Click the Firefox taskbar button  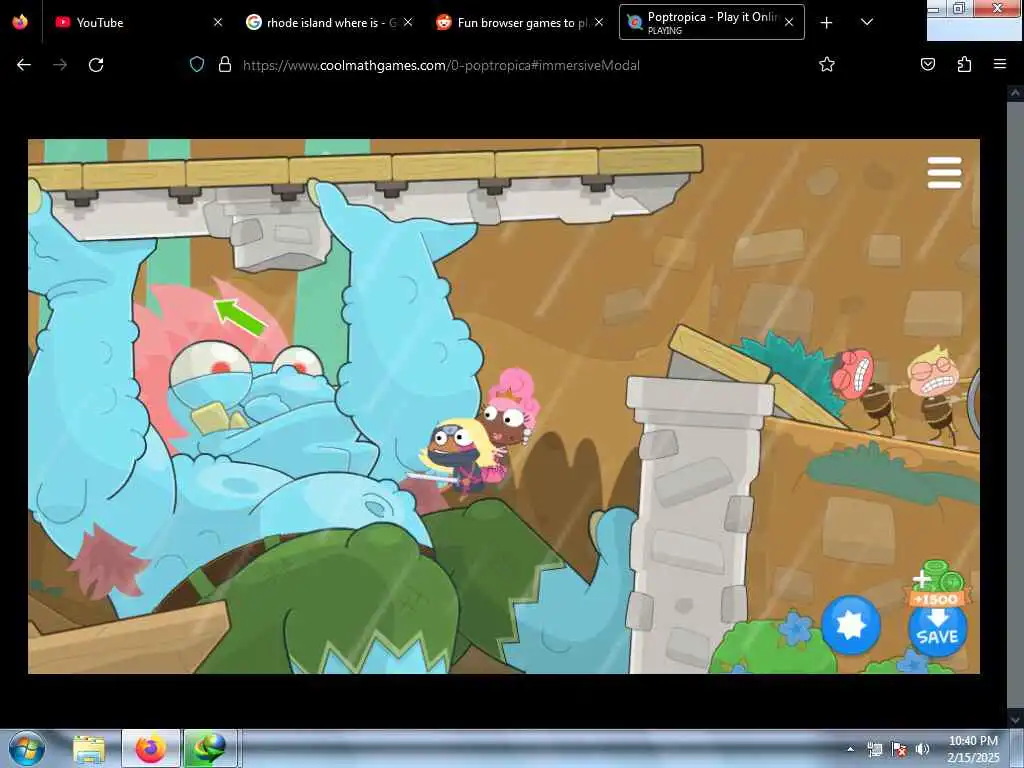tap(150, 748)
